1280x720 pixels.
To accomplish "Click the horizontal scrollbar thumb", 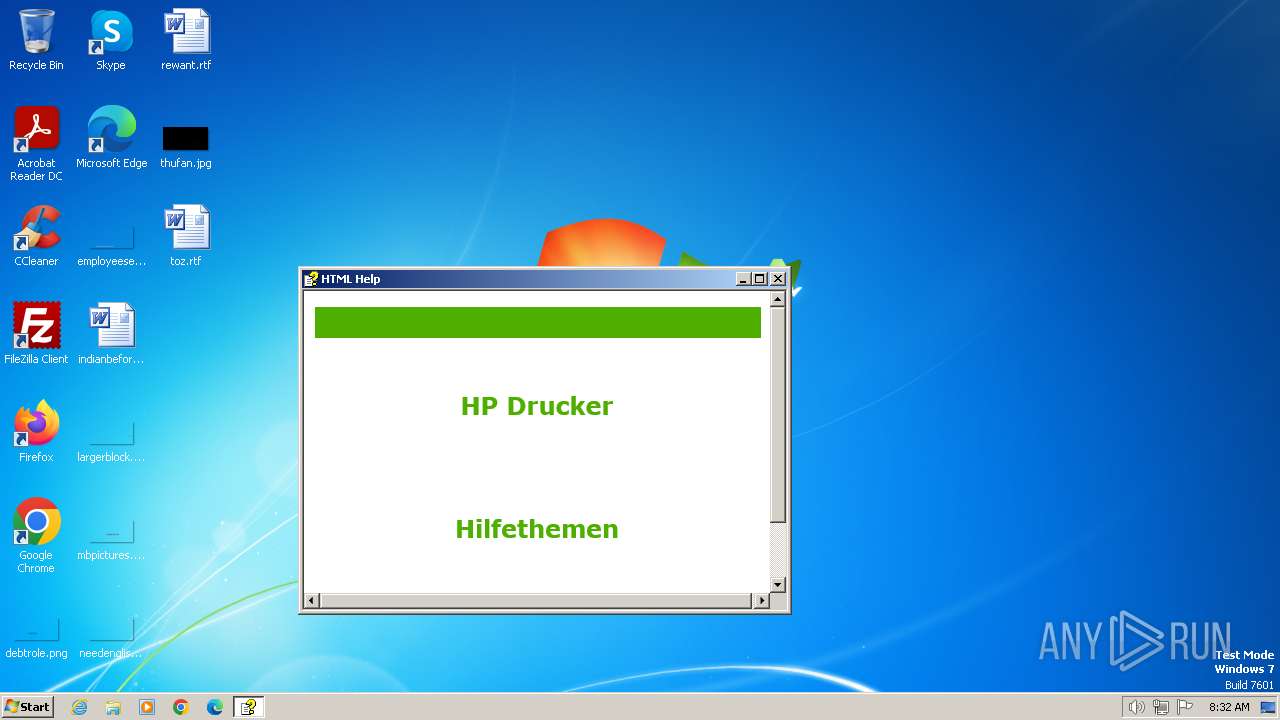I will (x=535, y=600).
